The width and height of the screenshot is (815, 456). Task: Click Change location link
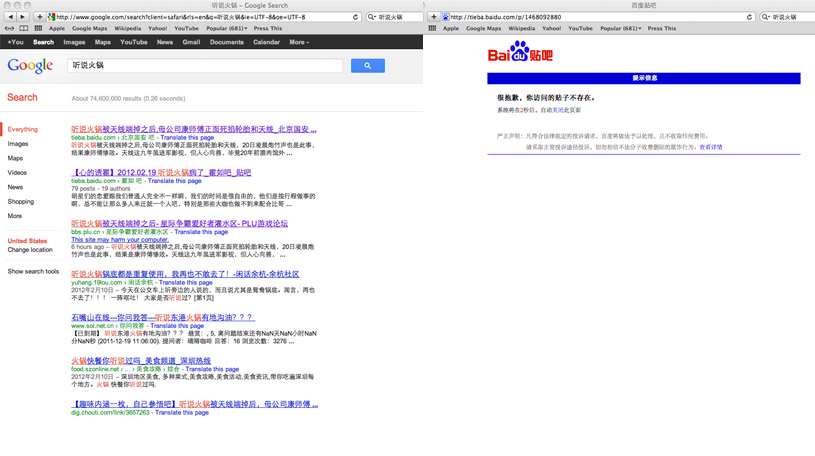30,250
